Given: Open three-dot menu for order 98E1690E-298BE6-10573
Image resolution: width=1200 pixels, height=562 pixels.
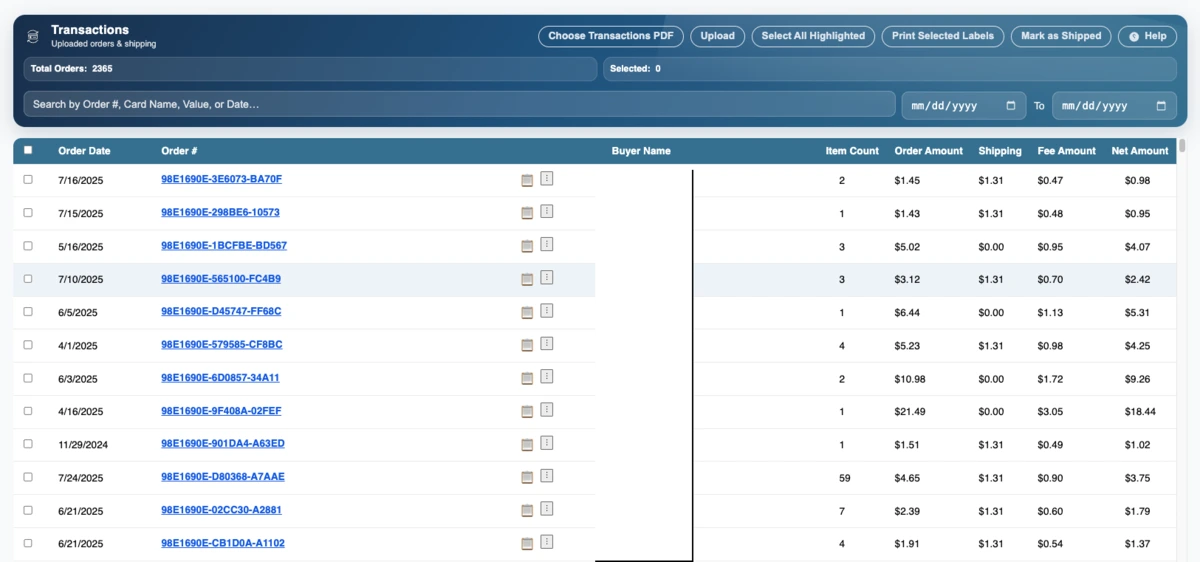Looking at the screenshot, I should tap(547, 212).
